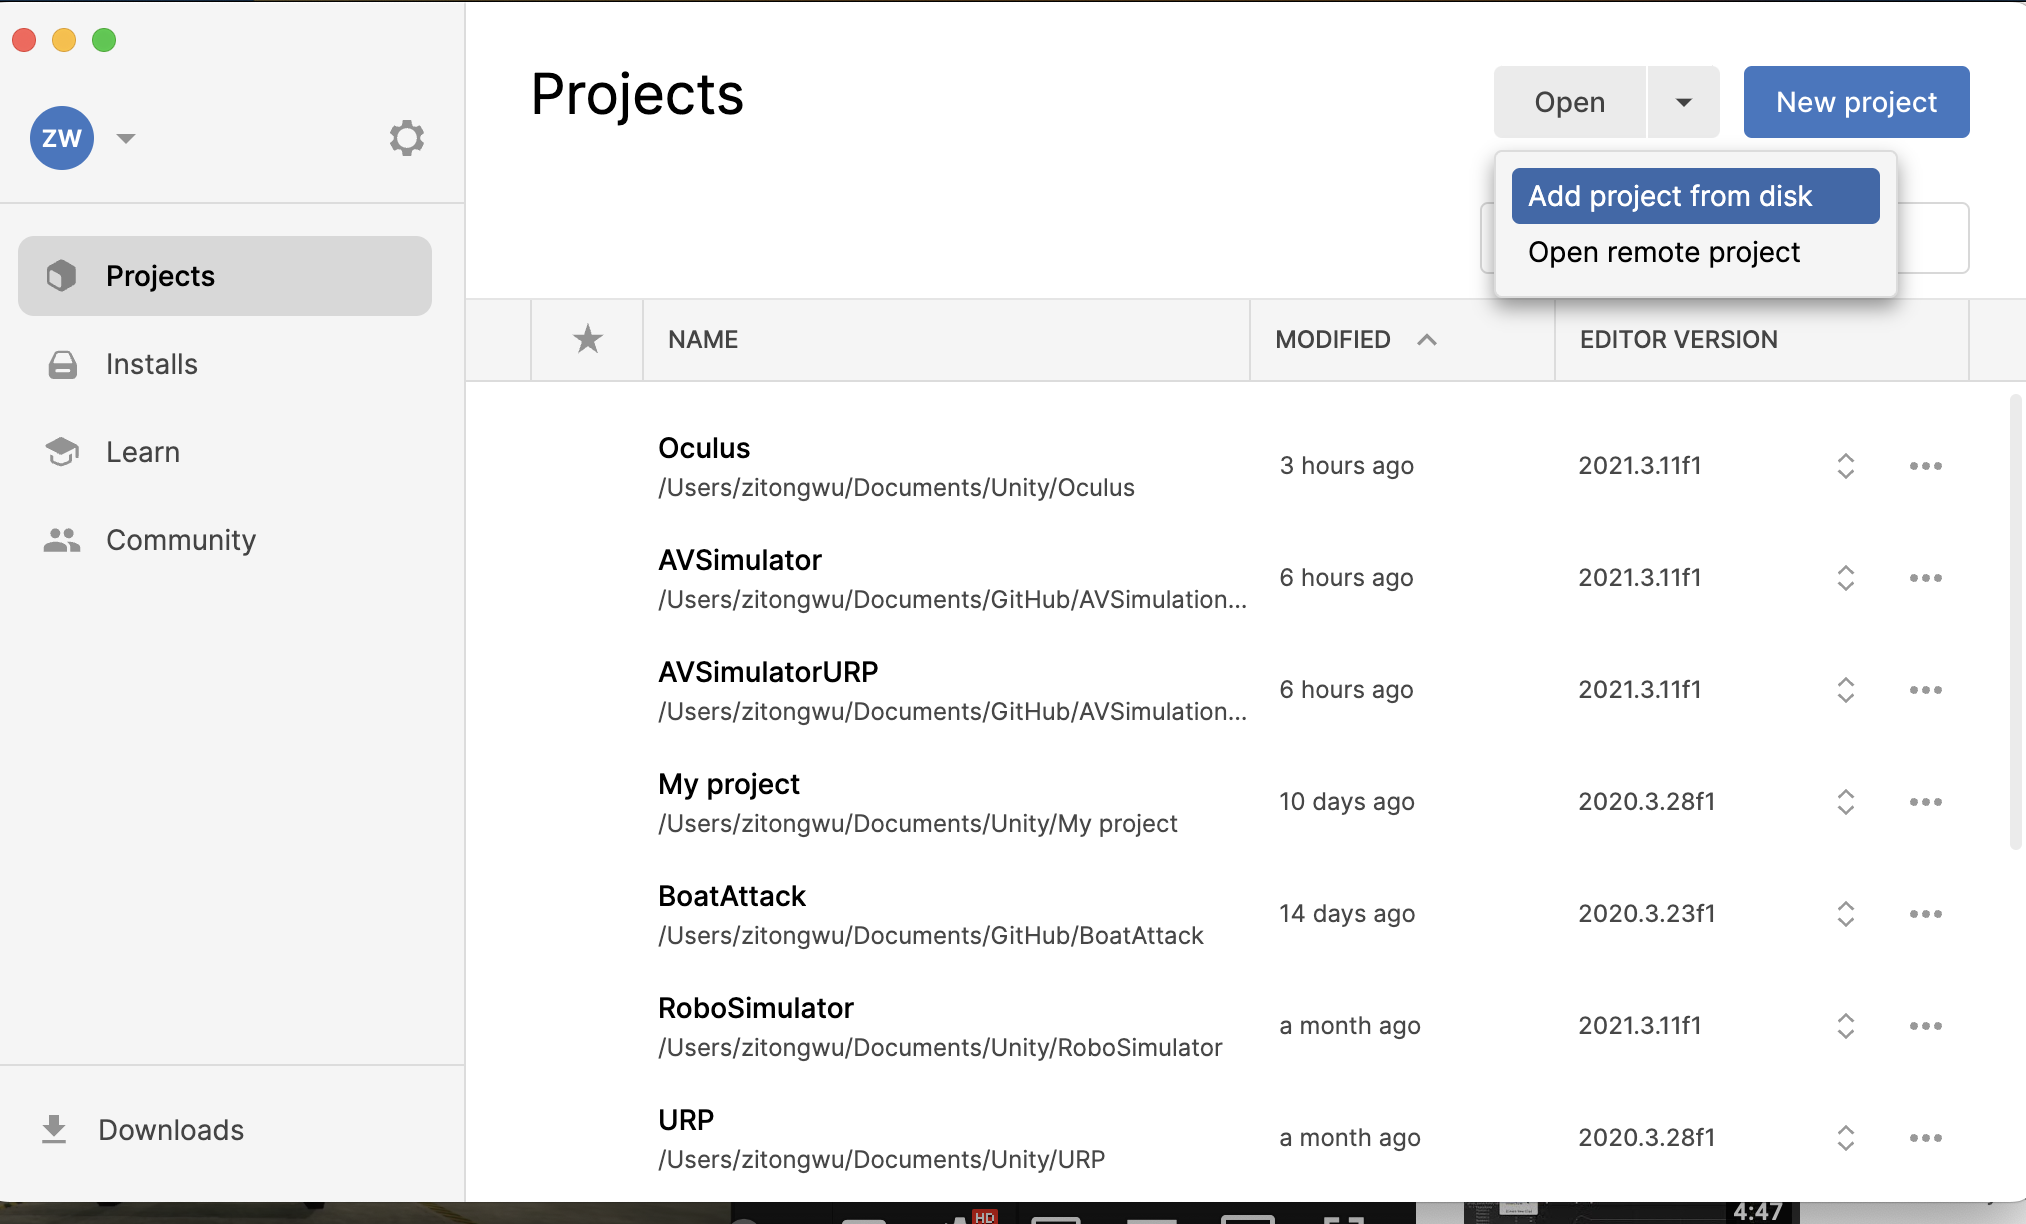Collapse the Open button dropdown arrow
Image resolution: width=2026 pixels, height=1224 pixels.
click(x=1684, y=102)
